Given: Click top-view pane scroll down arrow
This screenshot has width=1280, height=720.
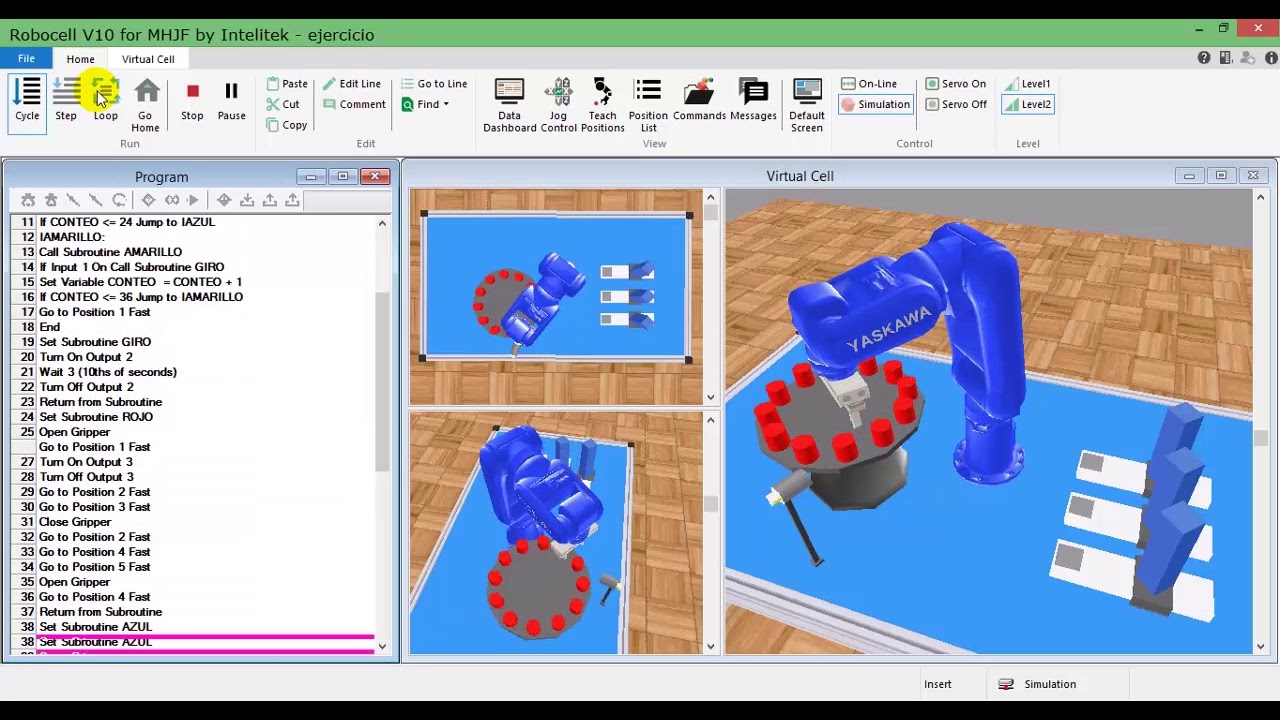Looking at the screenshot, I should [710, 397].
